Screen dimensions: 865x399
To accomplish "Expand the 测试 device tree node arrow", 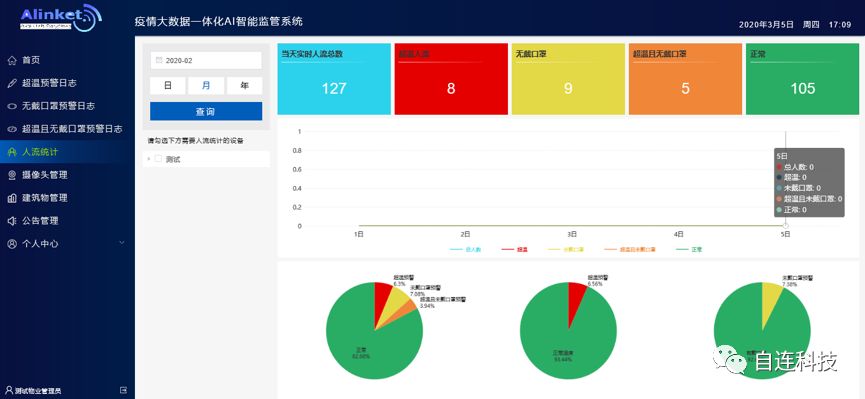I will point(148,159).
